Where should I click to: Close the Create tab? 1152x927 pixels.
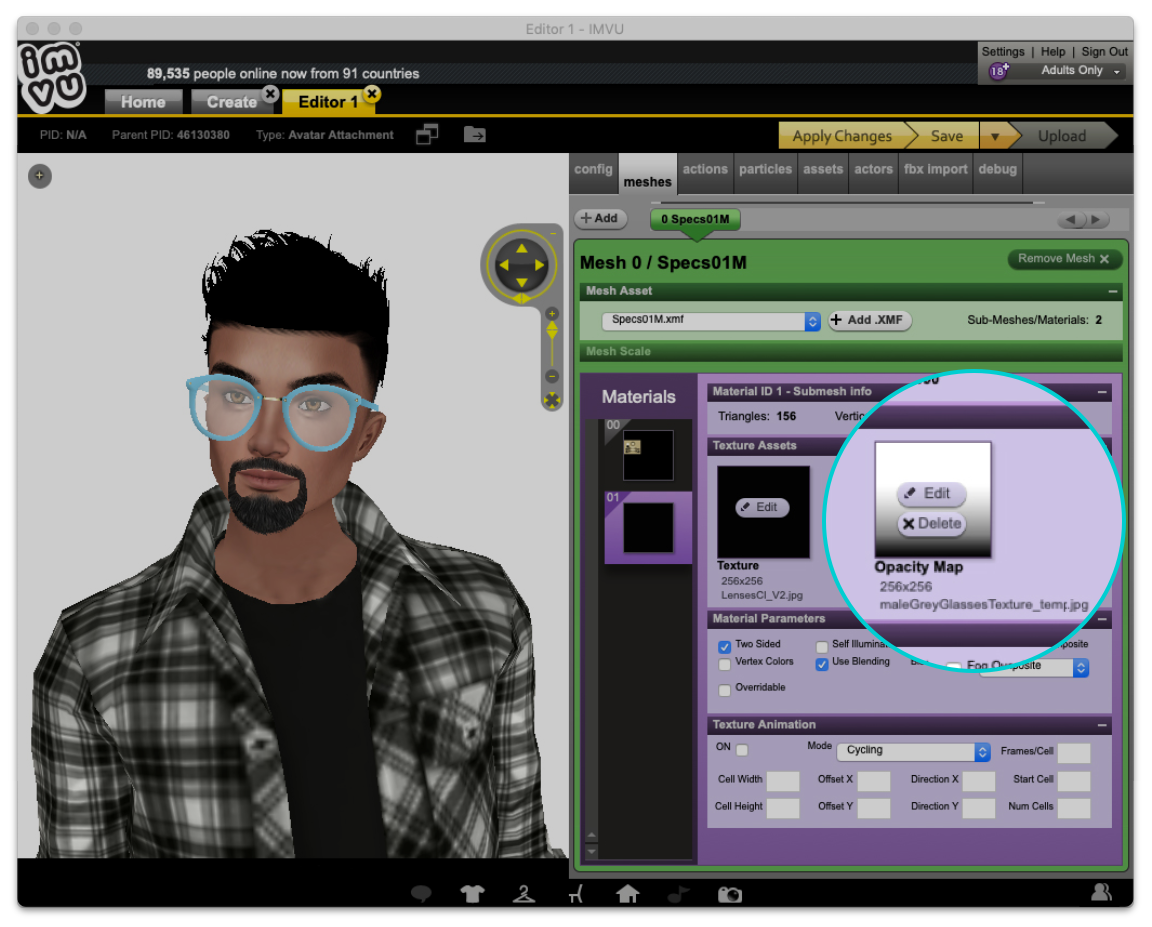pos(271,94)
